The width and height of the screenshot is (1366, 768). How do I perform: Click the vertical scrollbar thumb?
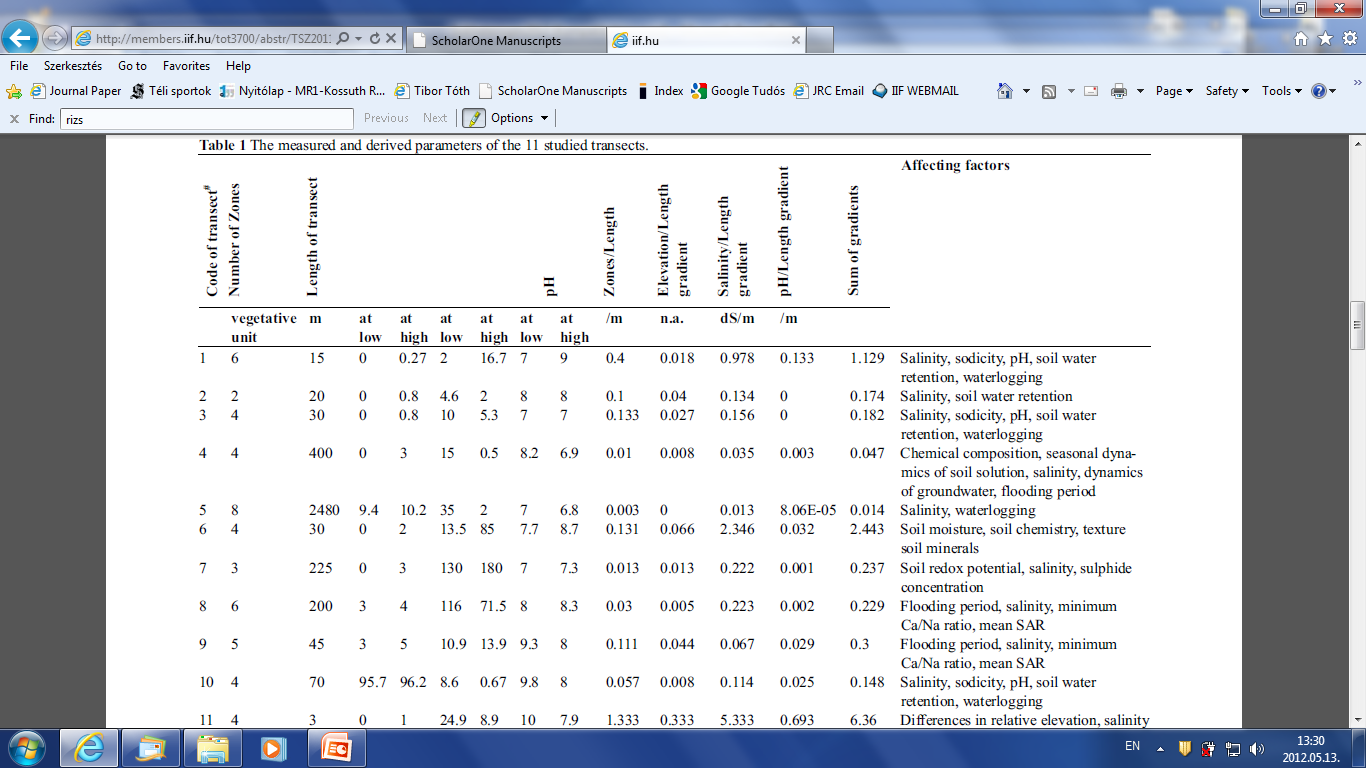[1358, 326]
